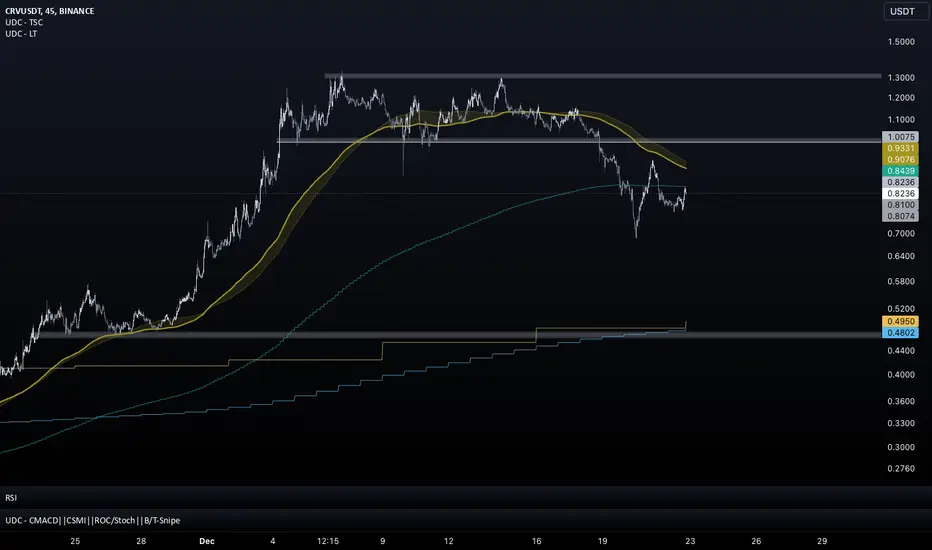Select the horizontal support line near 1.0075

click(x=580, y=140)
